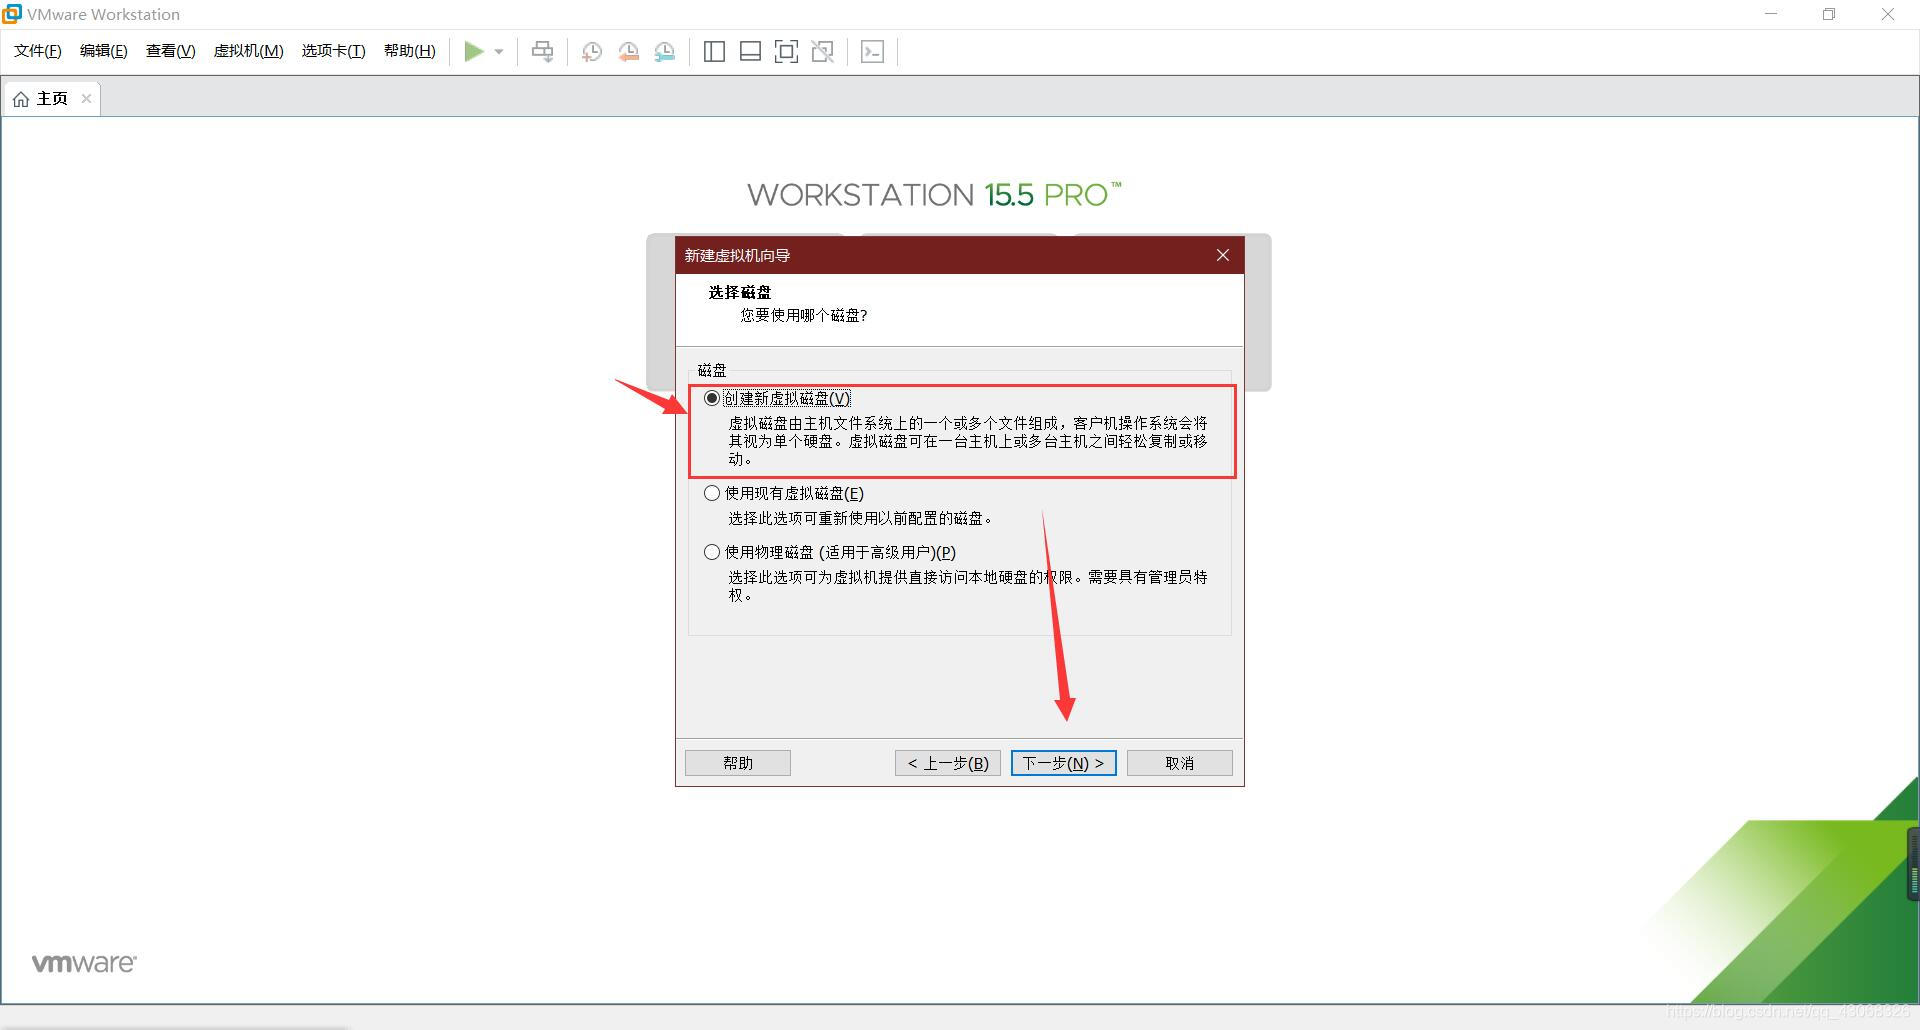Image resolution: width=1920 pixels, height=1030 pixels.
Task: Open the Snapshot Manager icon
Action: point(665,52)
